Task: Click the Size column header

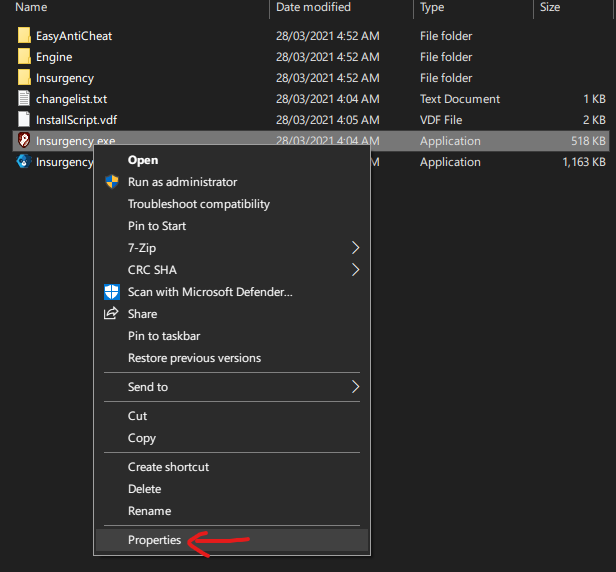Action: tap(550, 7)
